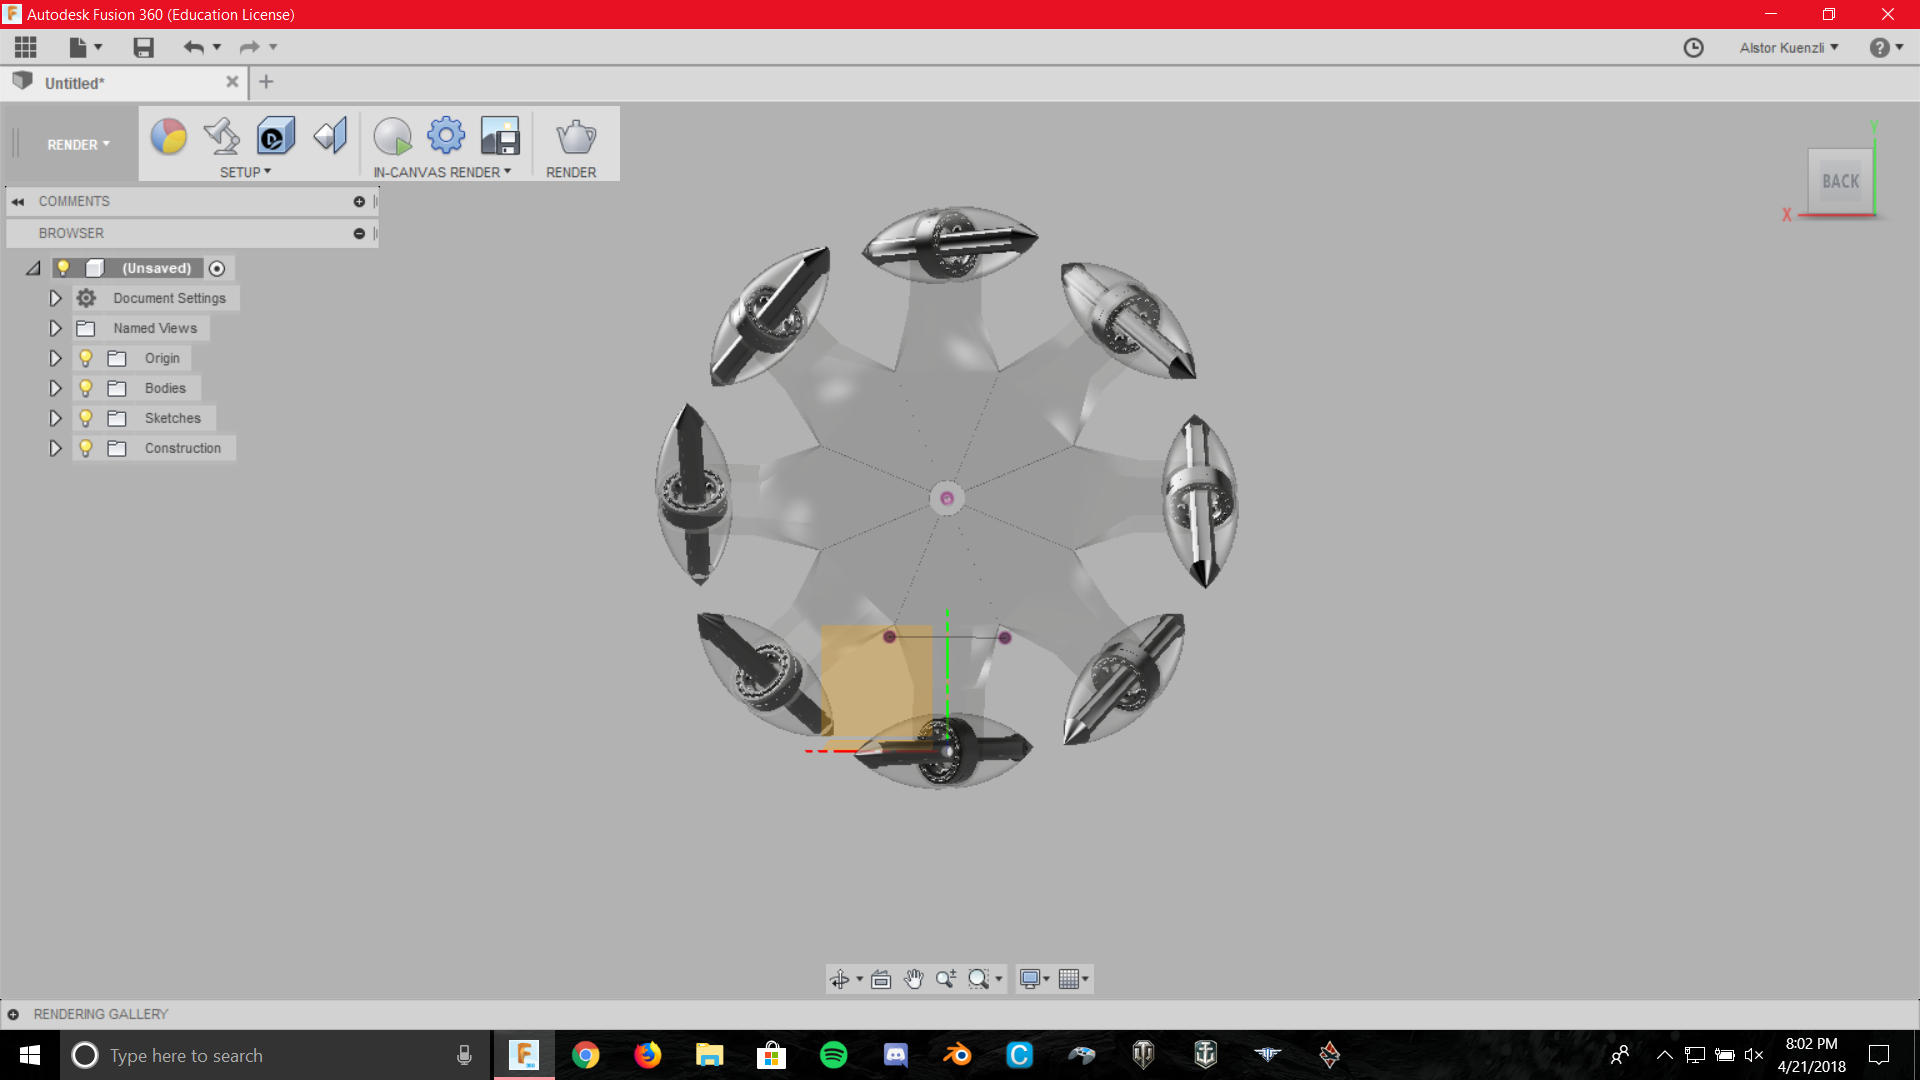Select the Bodies folder label
The width and height of the screenshot is (1920, 1080).
pyautogui.click(x=165, y=388)
